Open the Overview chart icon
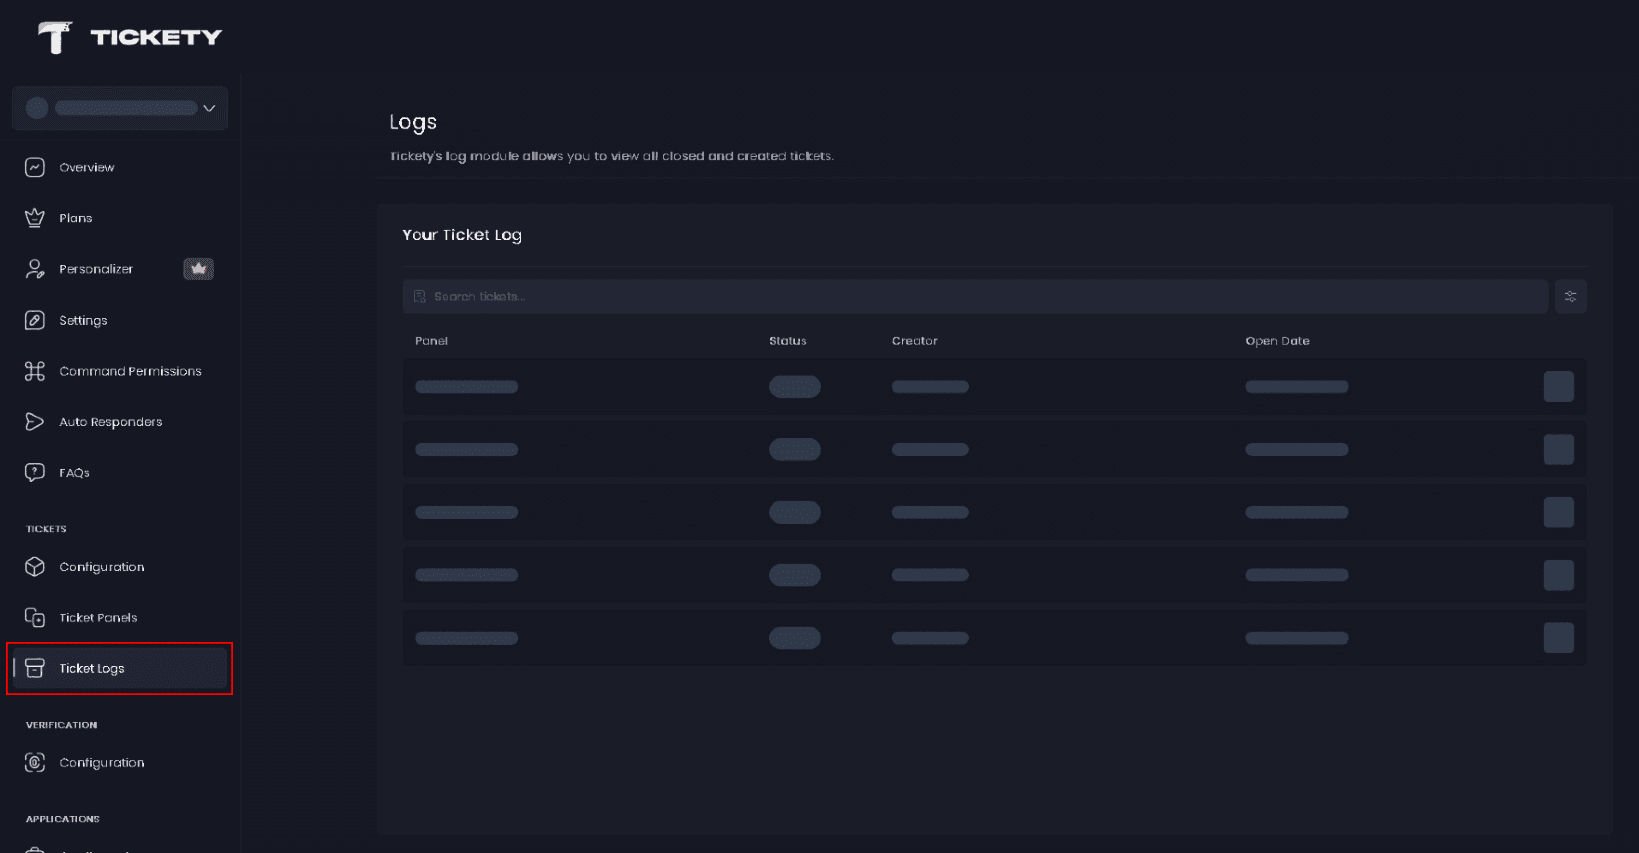Image resolution: width=1639 pixels, height=853 pixels. click(35, 167)
